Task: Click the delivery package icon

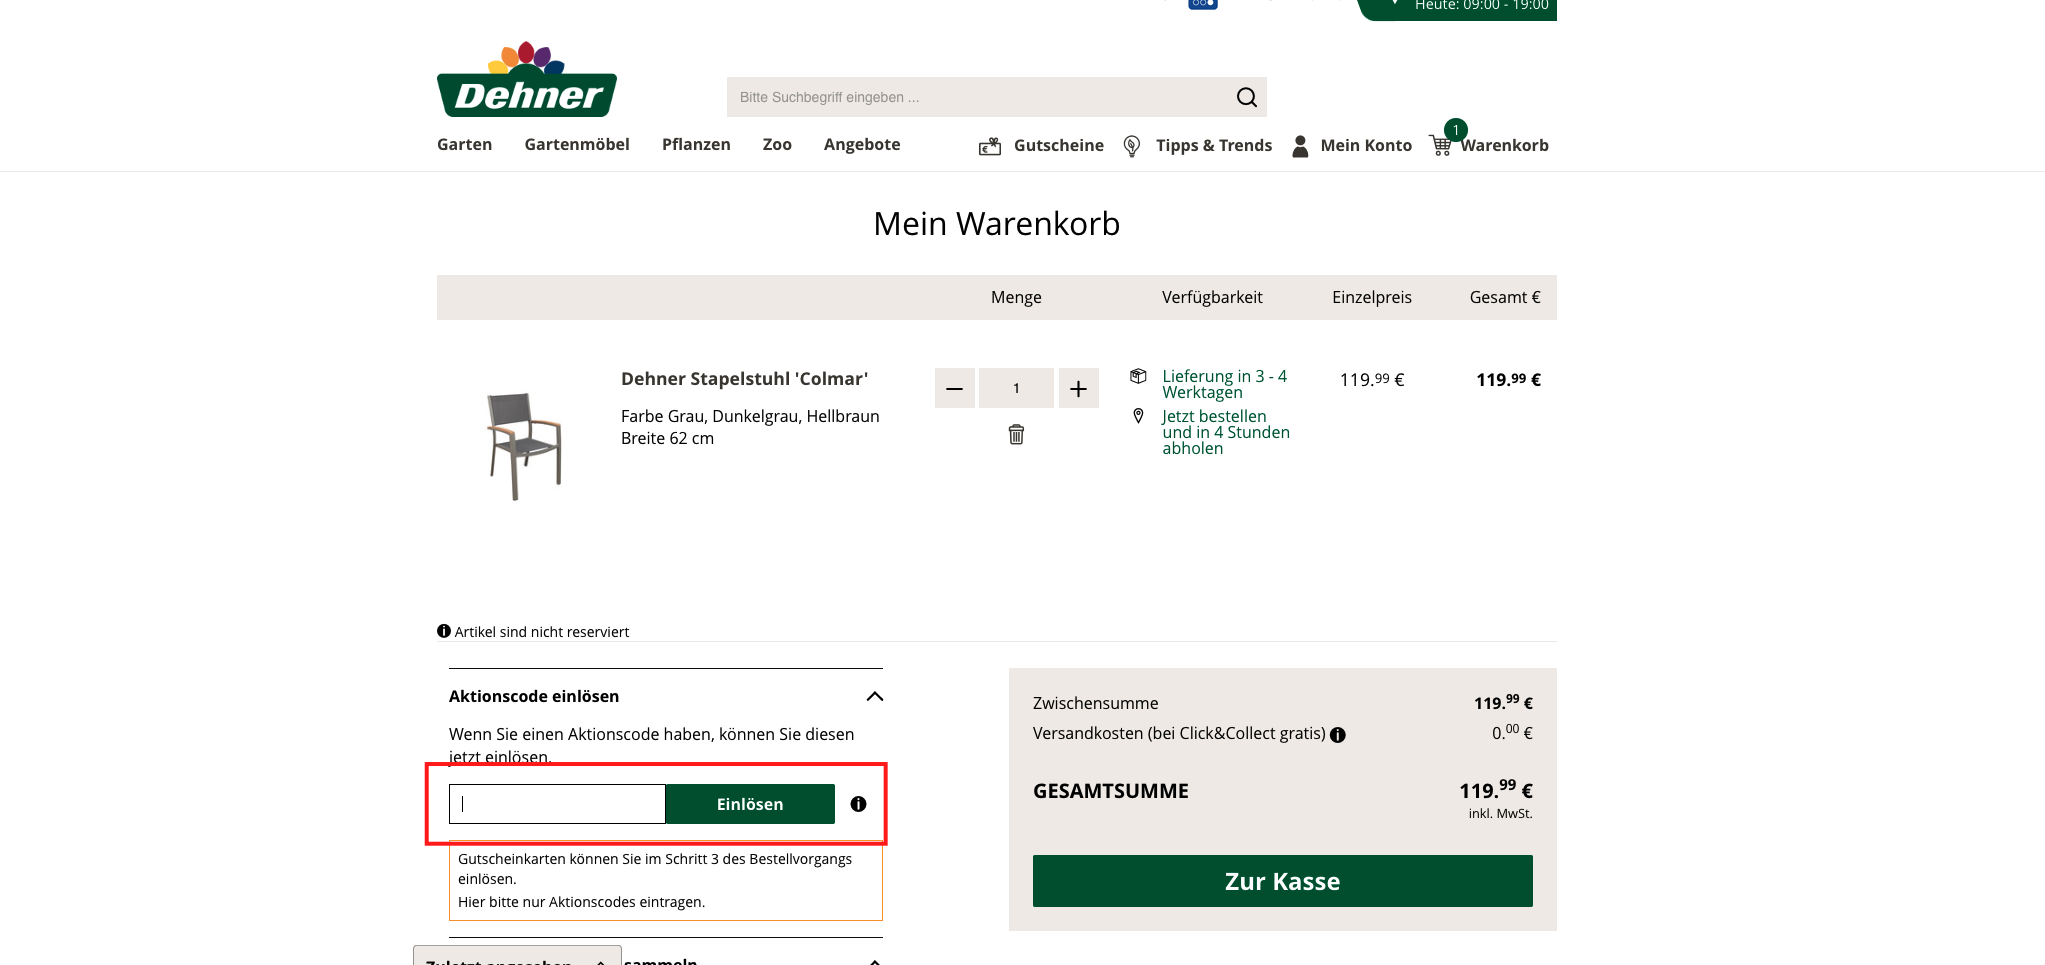Action: (1138, 376)
